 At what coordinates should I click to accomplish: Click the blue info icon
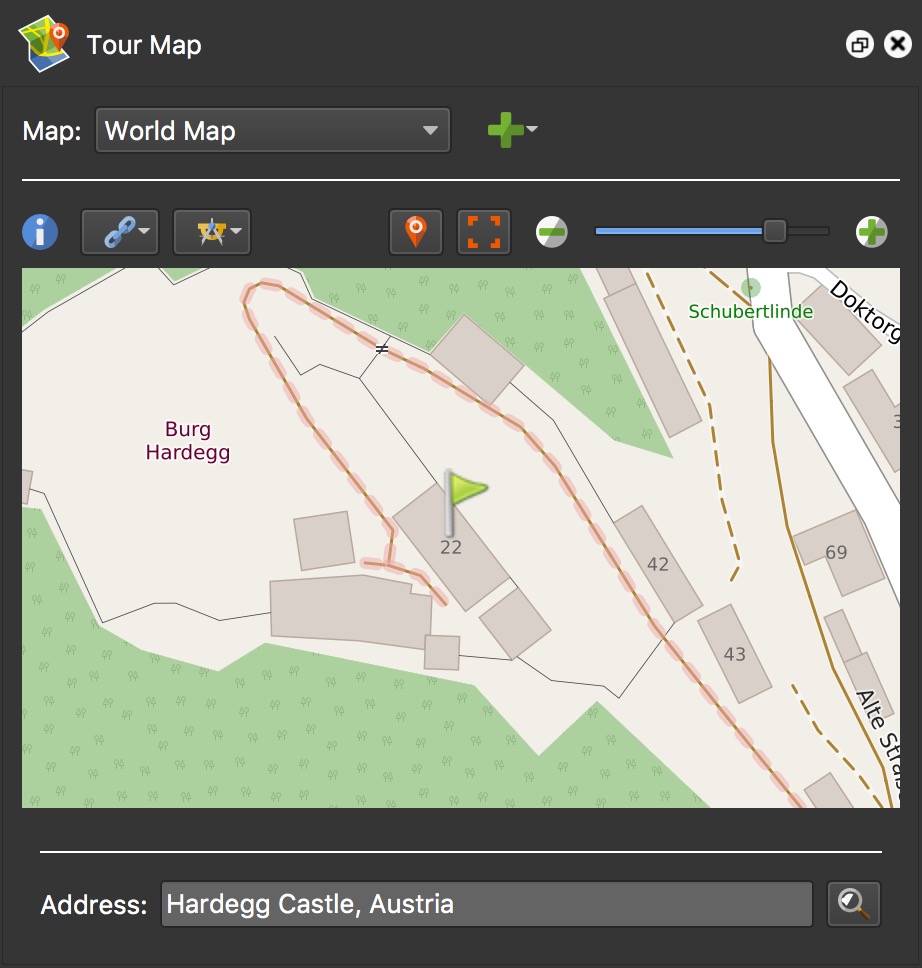pyautogui.click(x=40, y=232)
